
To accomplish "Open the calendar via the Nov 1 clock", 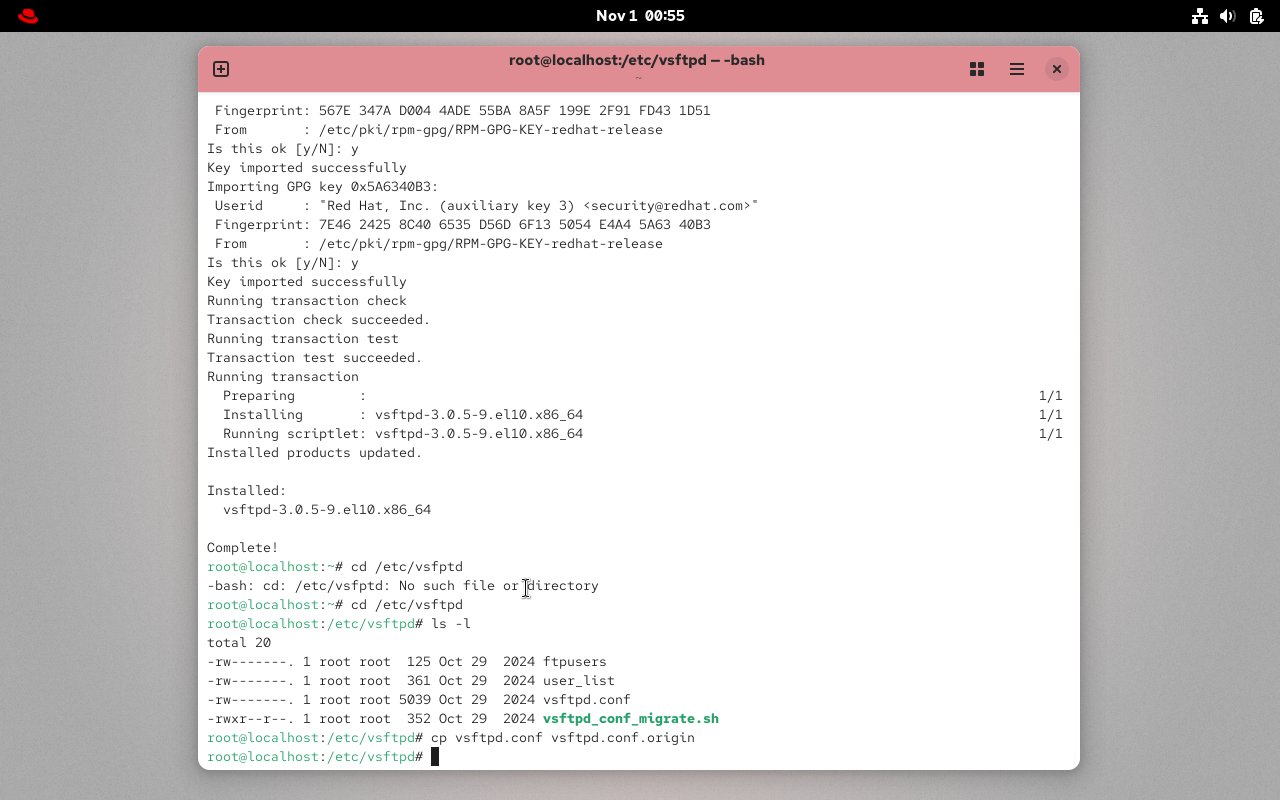I will pos(640,16).
